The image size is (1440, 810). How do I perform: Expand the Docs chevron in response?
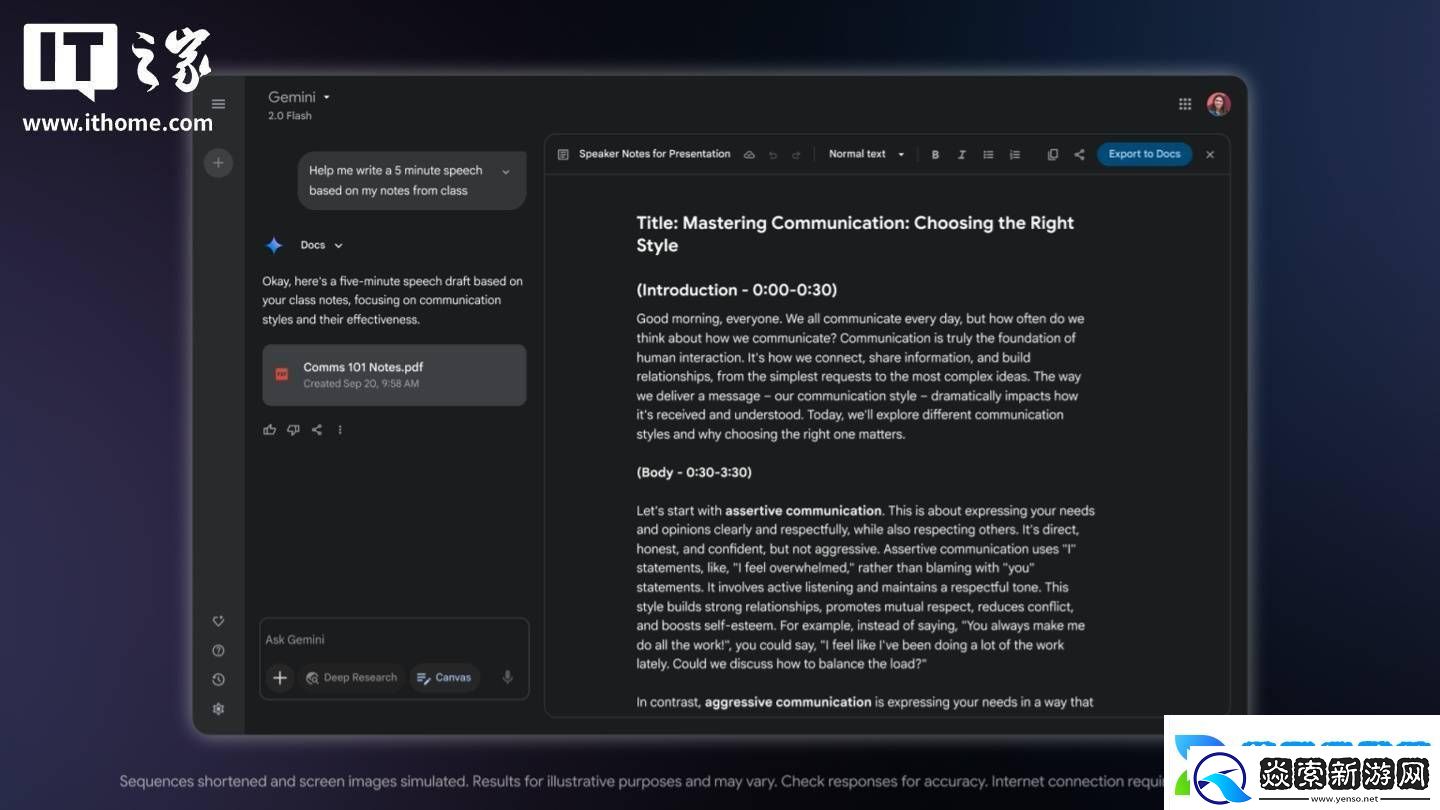click(x=338, y=246)
